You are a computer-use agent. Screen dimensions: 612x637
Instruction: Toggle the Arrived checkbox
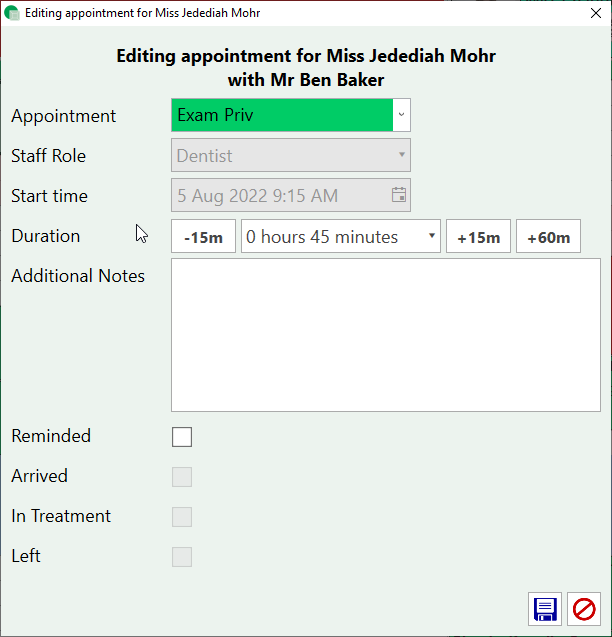click(182, 477)
